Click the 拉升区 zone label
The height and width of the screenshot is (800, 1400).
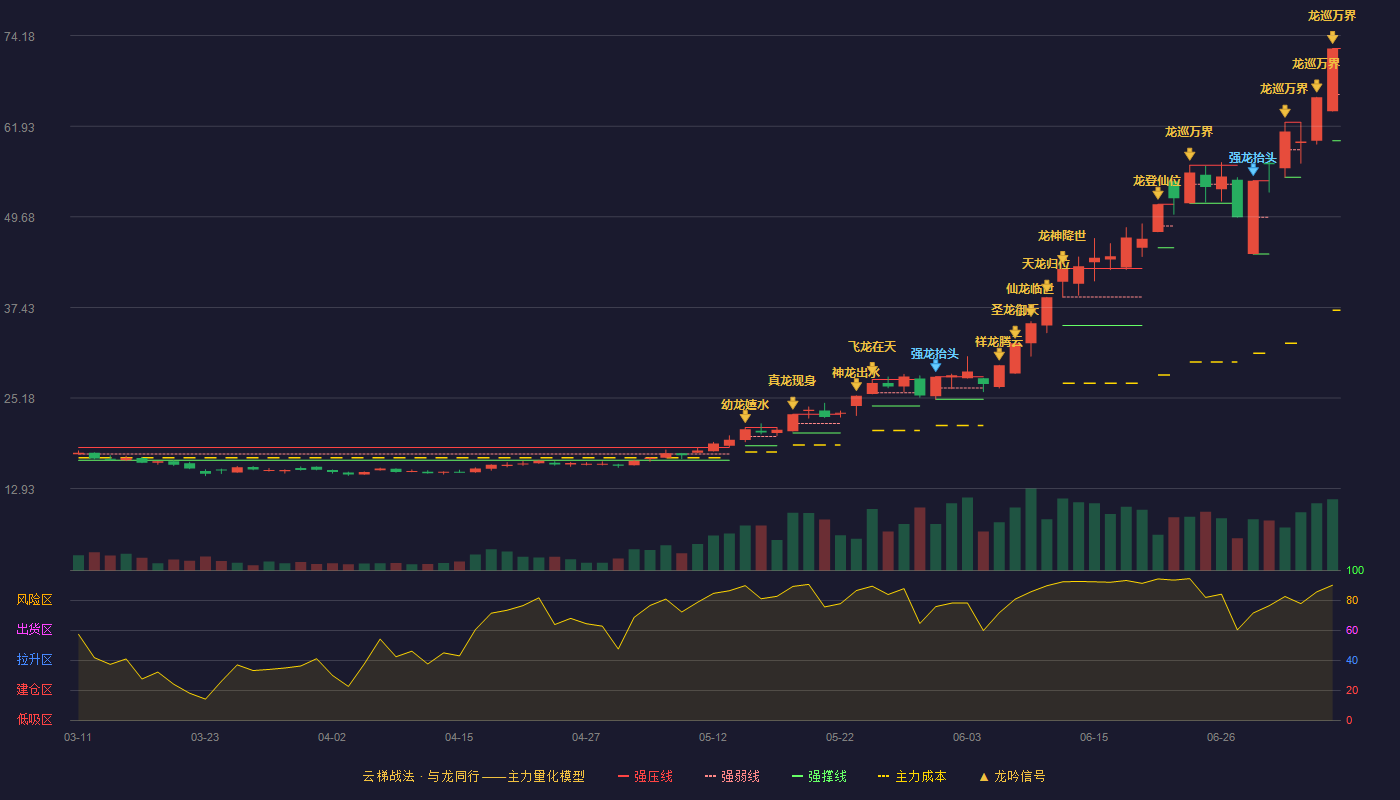(34, 660)
